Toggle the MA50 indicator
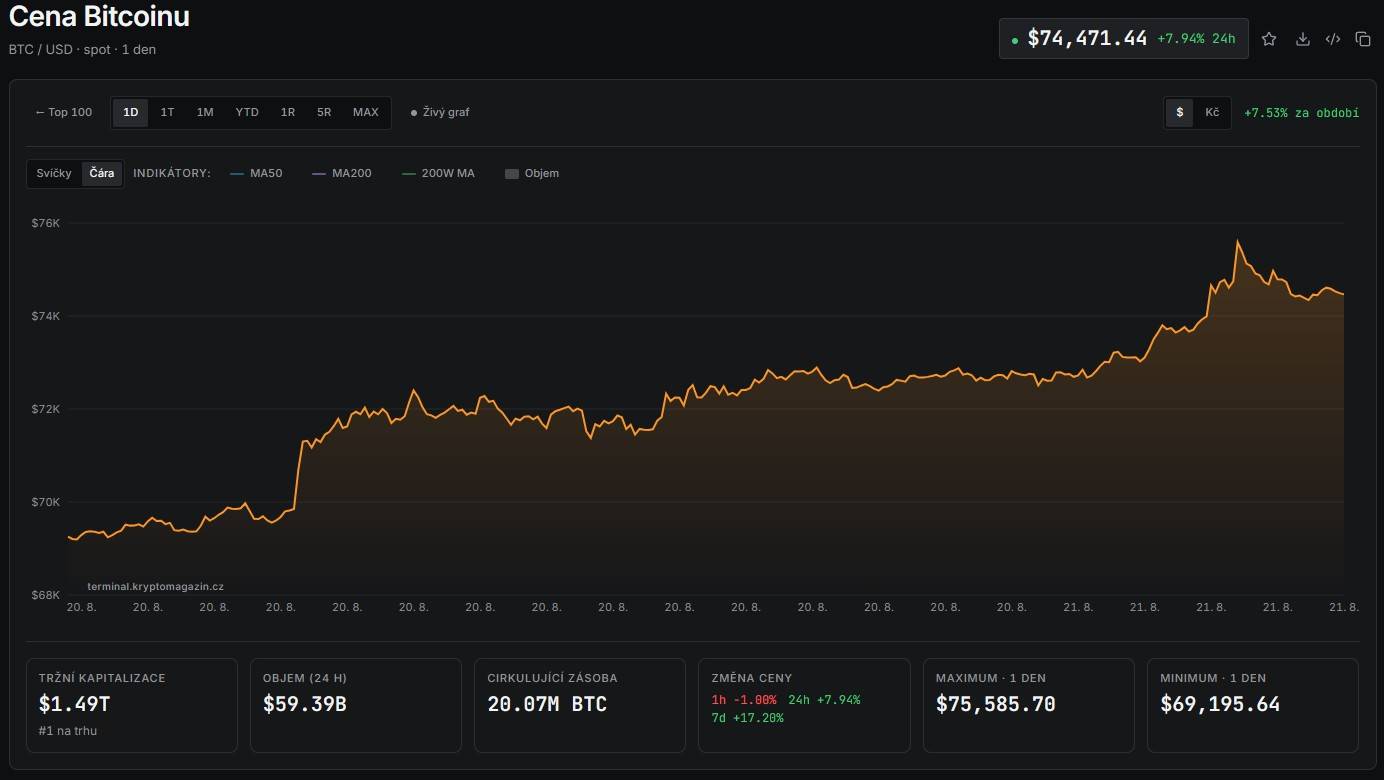Viewport: 1384px width, 780px height. (x=256, y=173)
